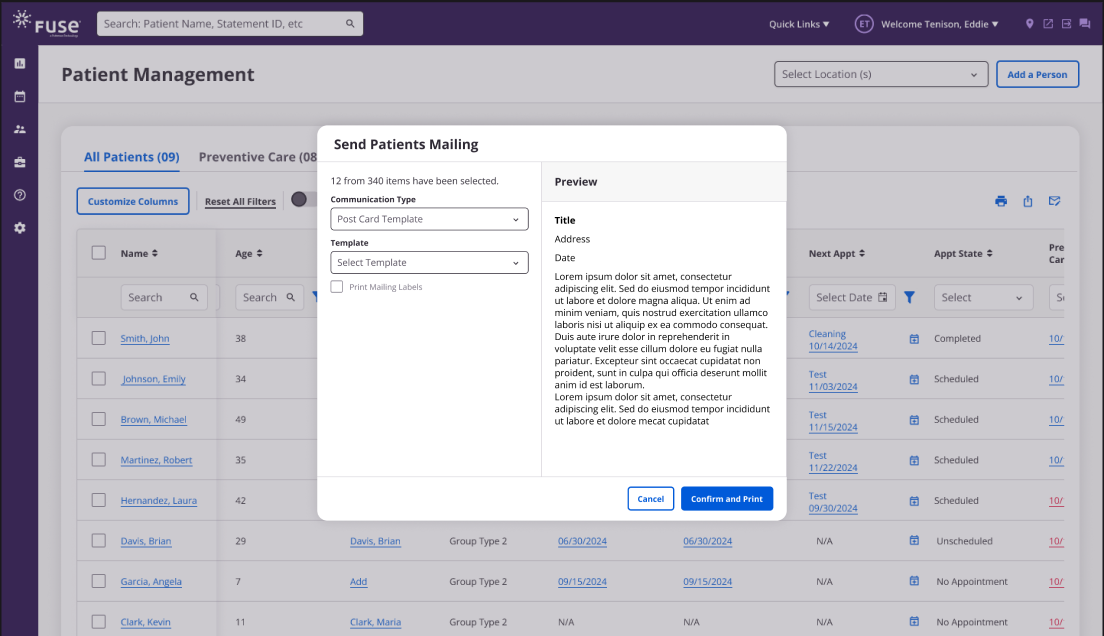The image size is (1104, 636).
Task: Expand the Communication Type dropdown
Action: [429, 219]
